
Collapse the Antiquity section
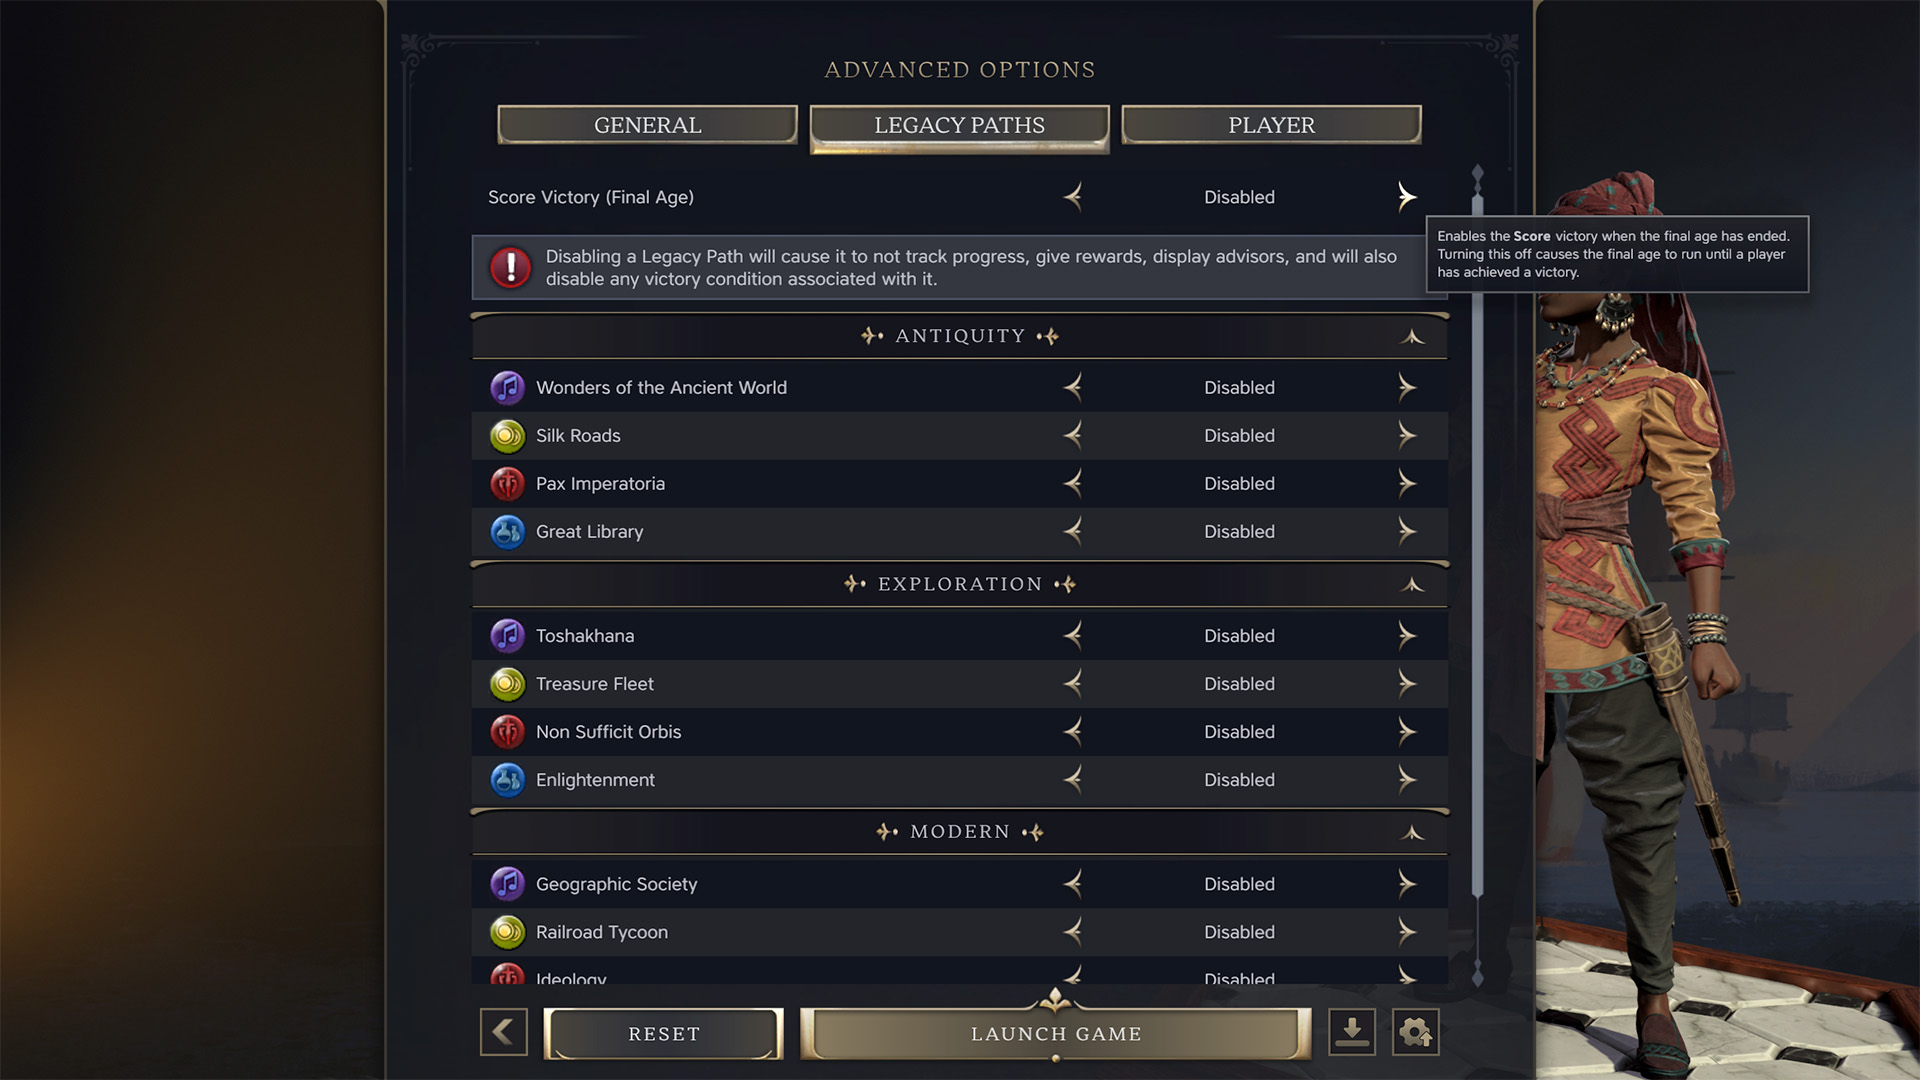click(1412, 337)
